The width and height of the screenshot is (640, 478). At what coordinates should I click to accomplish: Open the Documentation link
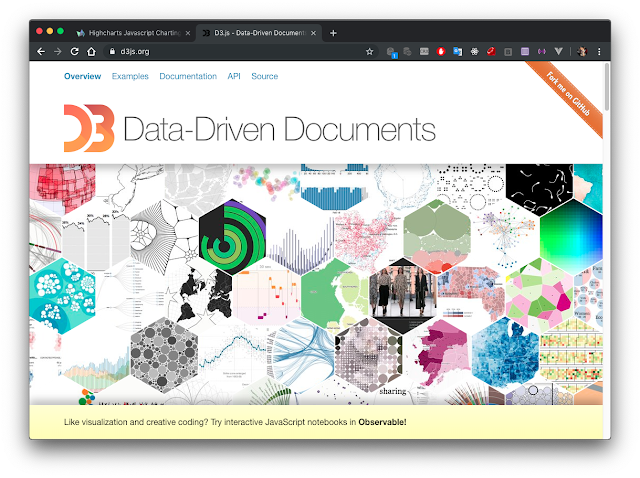click(188, 76)
